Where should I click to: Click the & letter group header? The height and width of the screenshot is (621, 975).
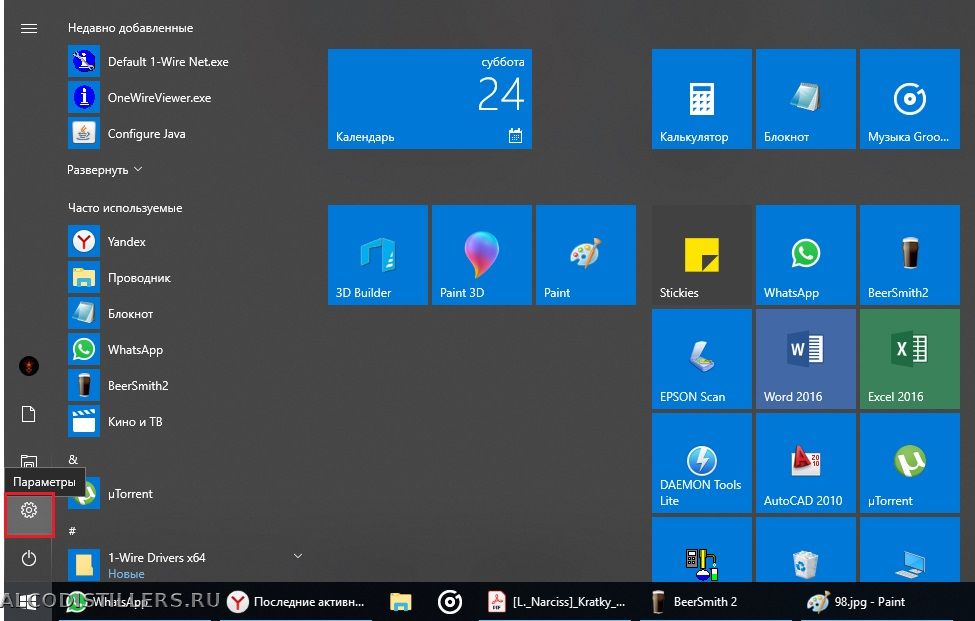(x=73, y=459)
